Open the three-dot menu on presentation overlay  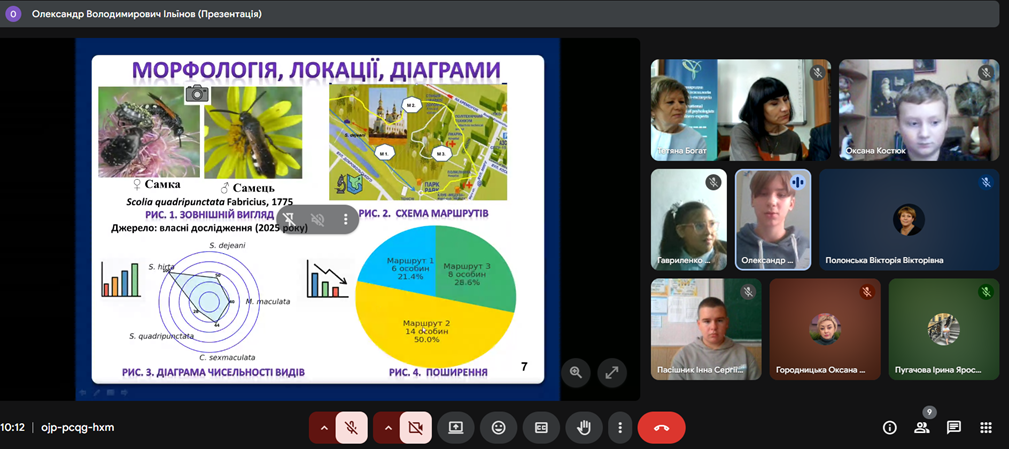(x=346, y=219)
